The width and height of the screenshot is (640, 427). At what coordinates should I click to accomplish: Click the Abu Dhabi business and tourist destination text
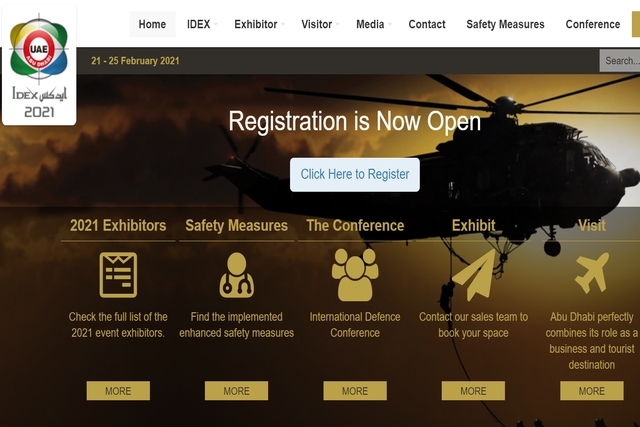(592, 341)
